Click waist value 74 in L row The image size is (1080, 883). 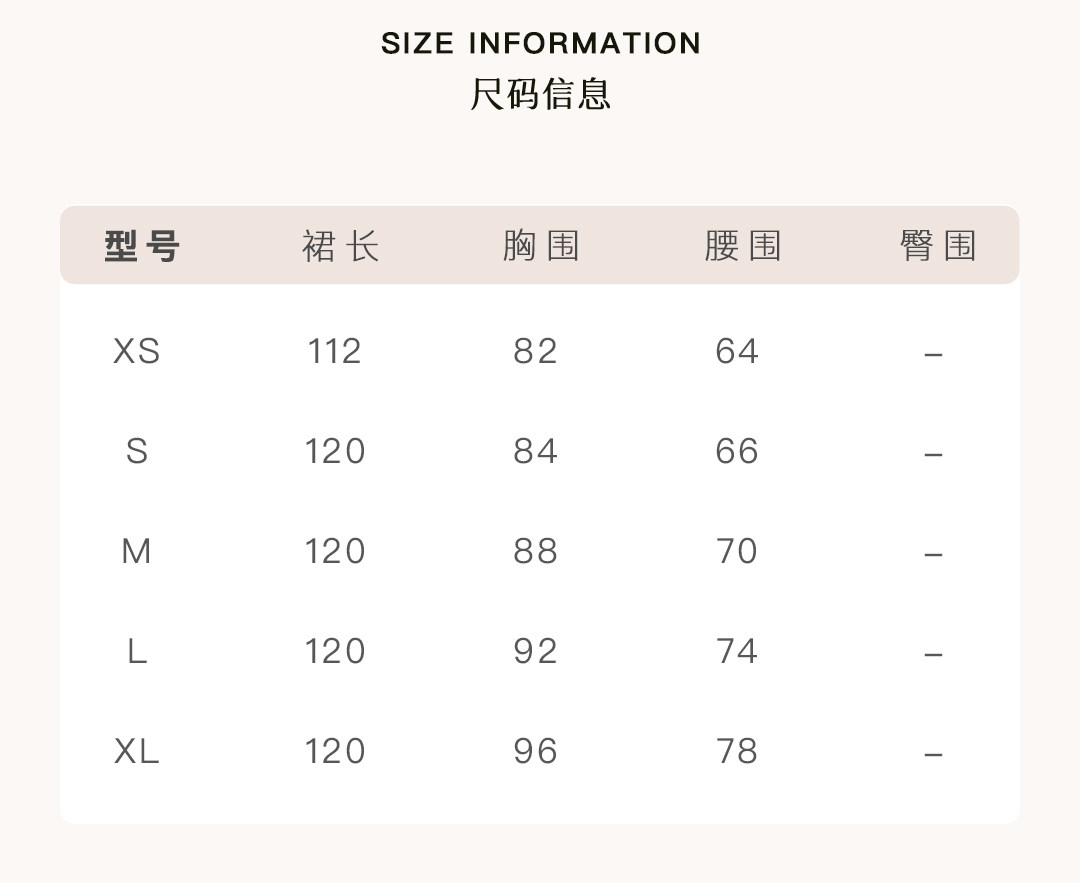coord(737,652)
